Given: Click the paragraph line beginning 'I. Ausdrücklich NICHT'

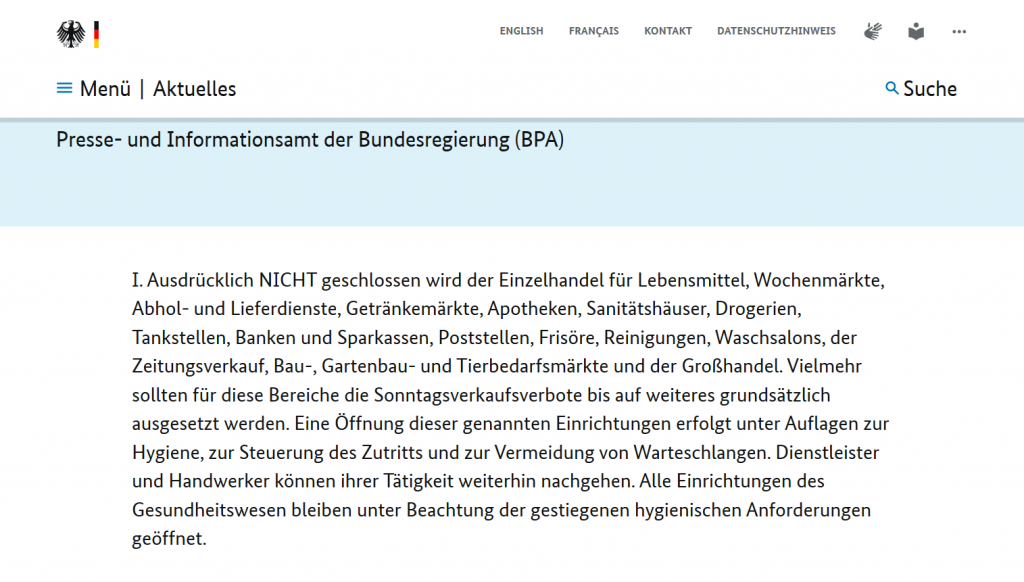Looking at the screenshot, I should coord(508,280).
